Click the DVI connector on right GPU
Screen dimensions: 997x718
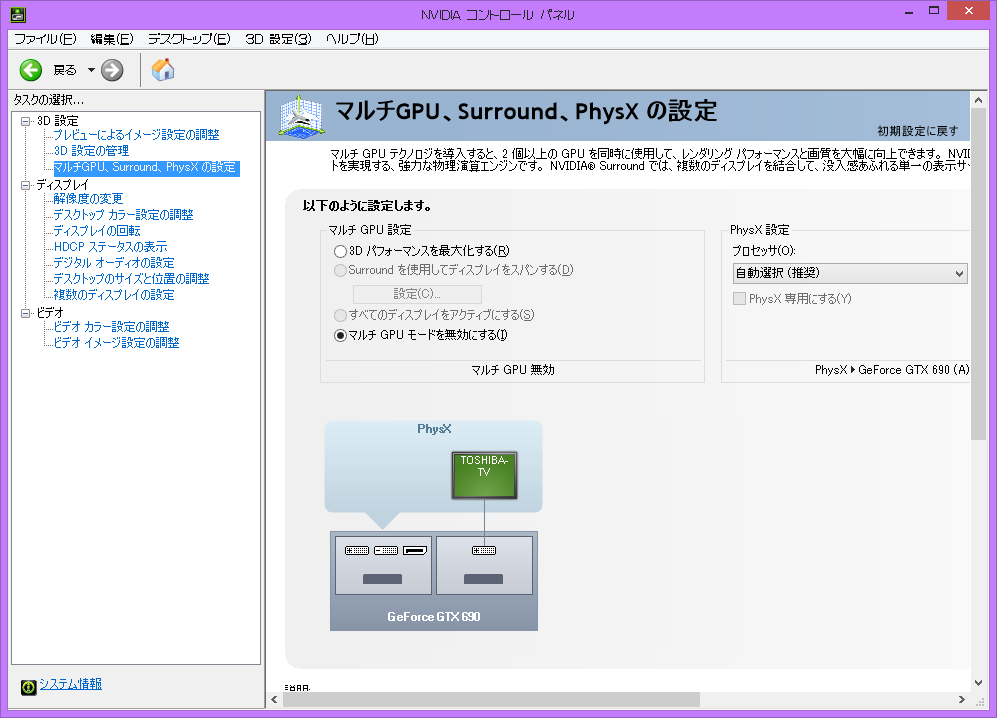point(484,550)
